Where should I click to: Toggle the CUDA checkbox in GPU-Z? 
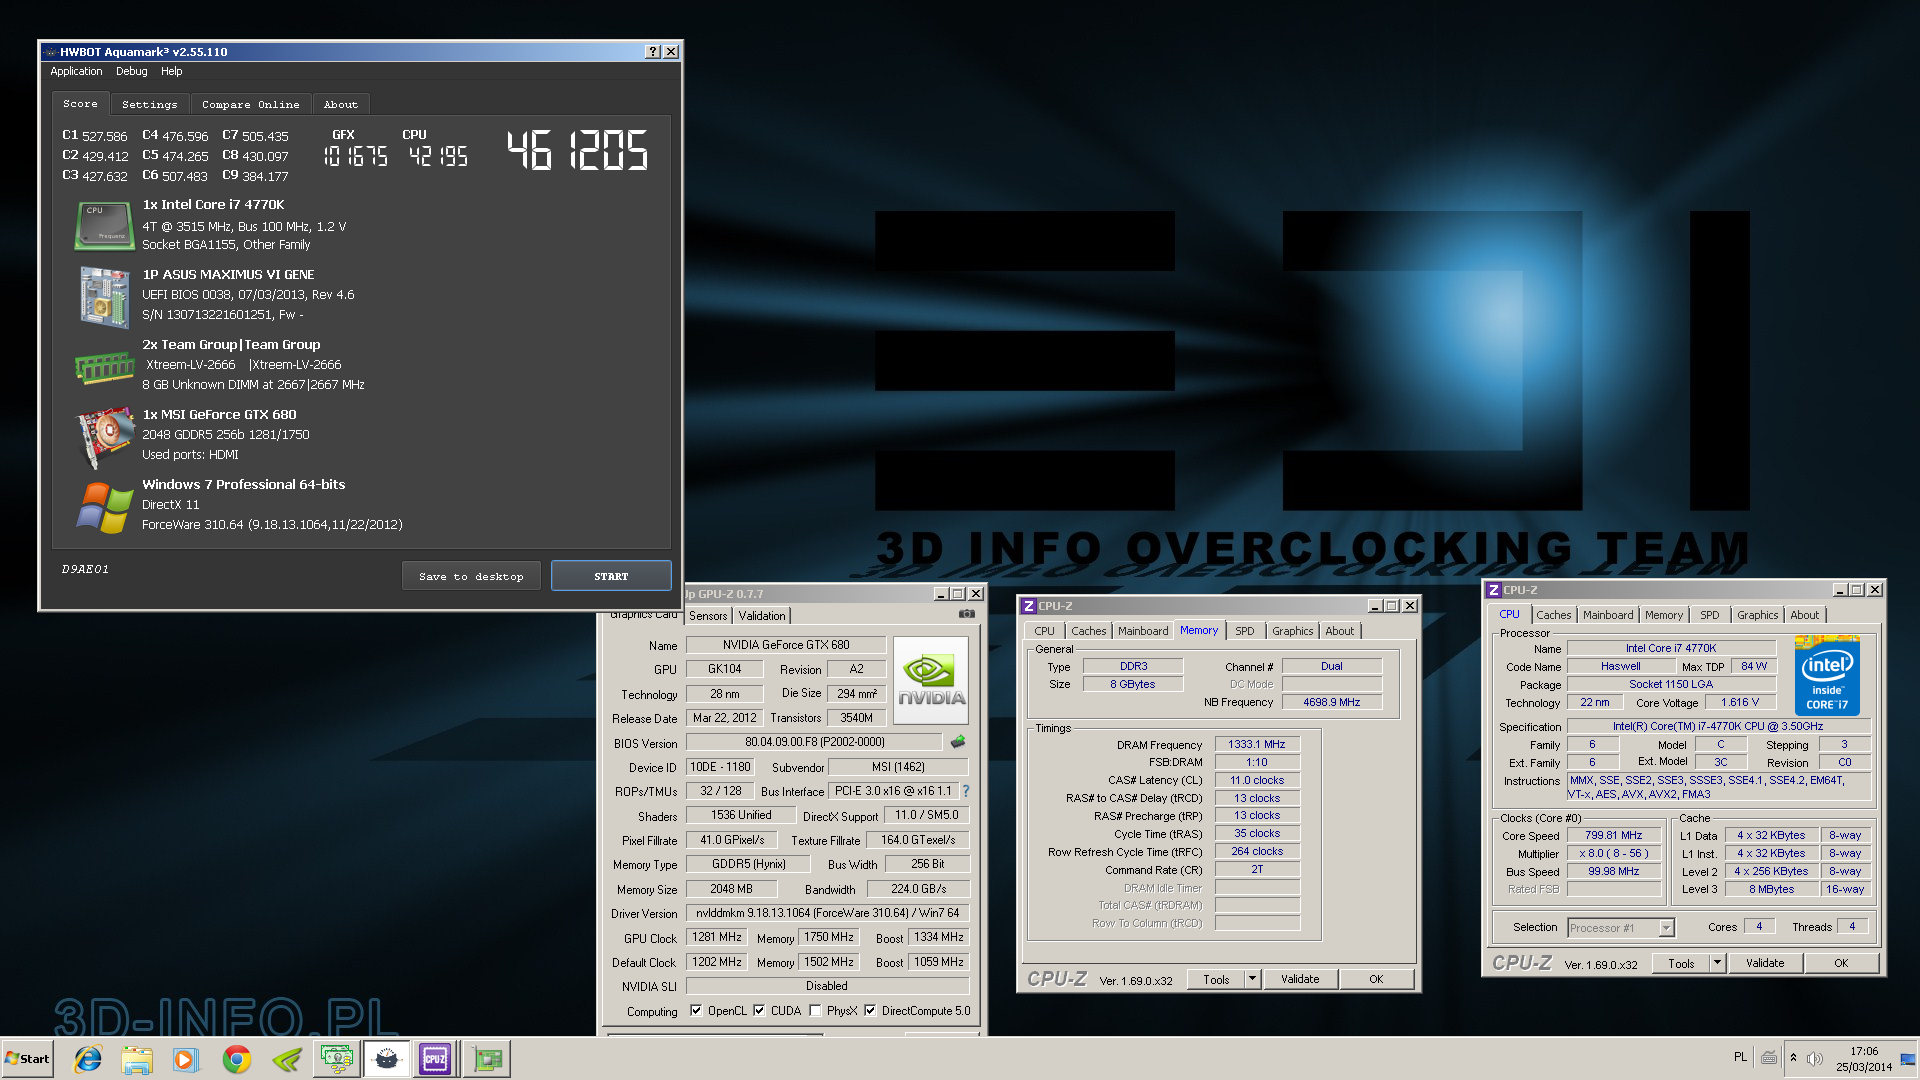pos(759,1011)
